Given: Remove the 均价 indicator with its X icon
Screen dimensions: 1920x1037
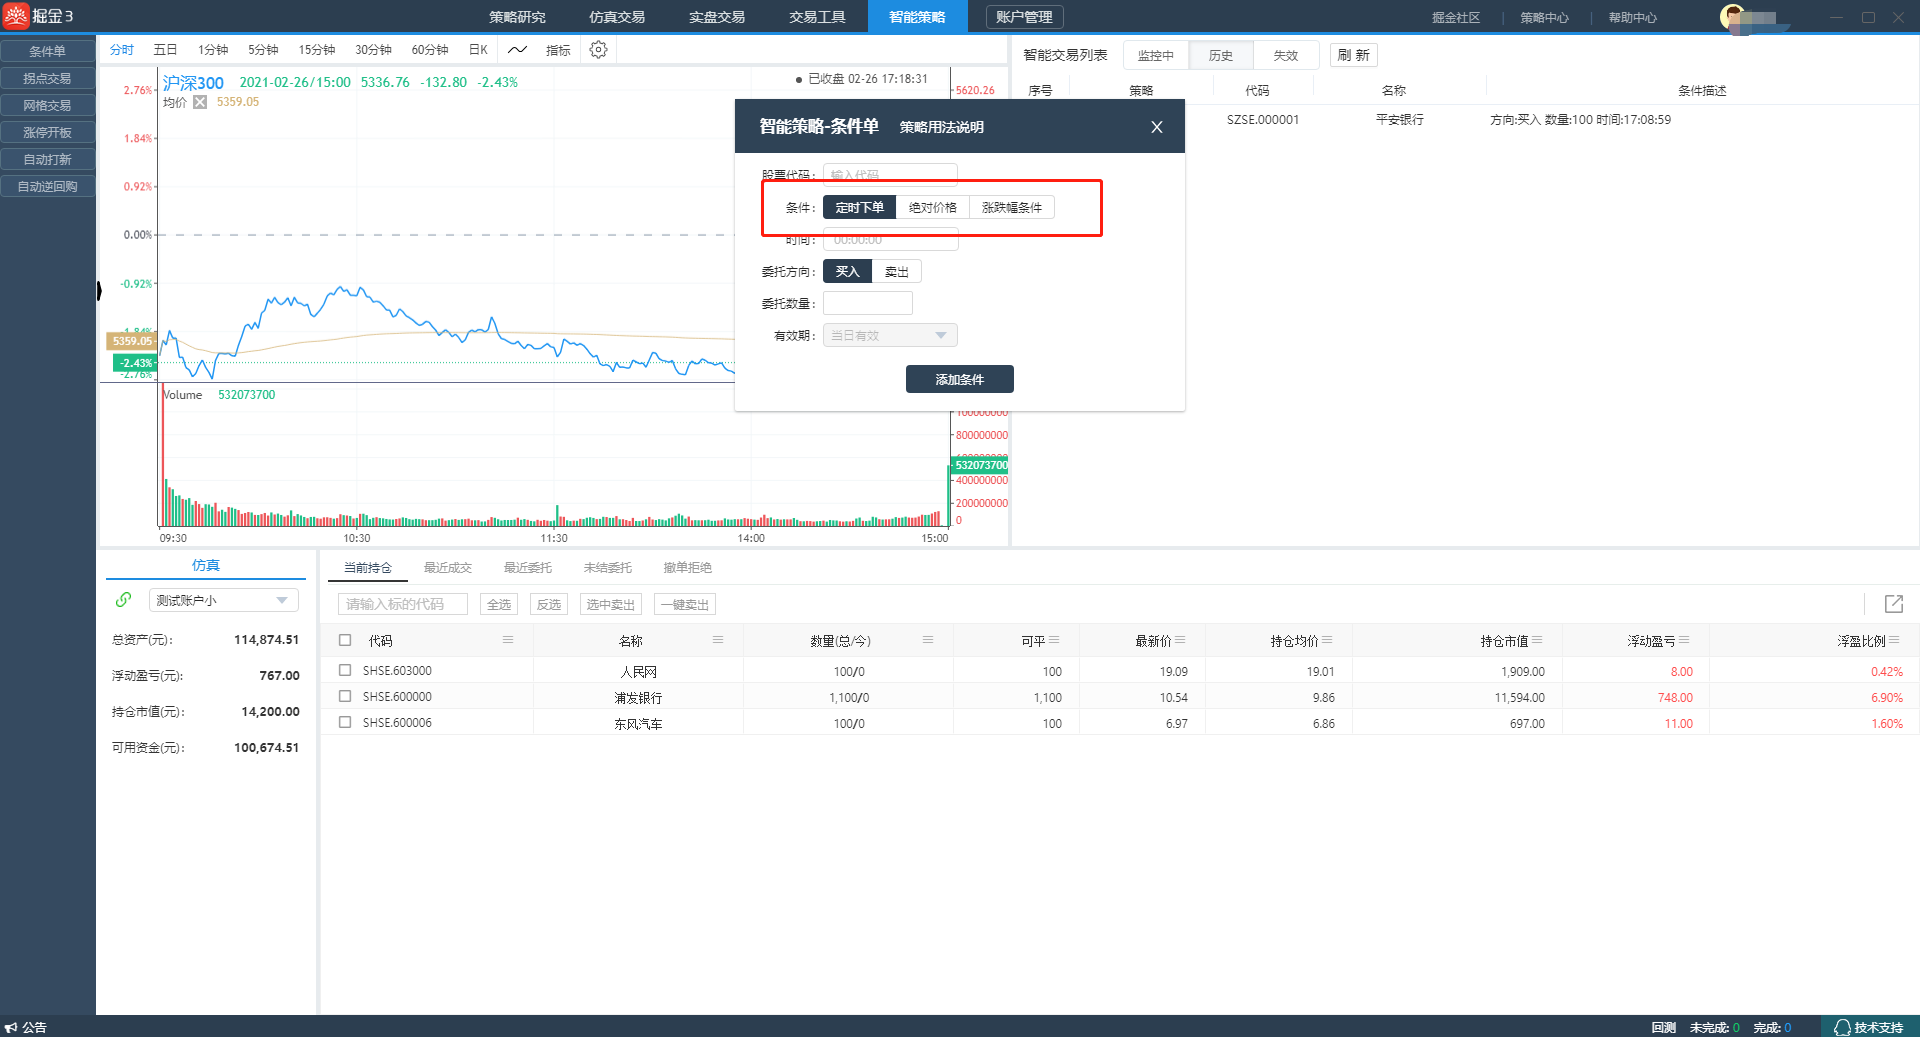Looking at the screenshot, I should tap(200, 102).
